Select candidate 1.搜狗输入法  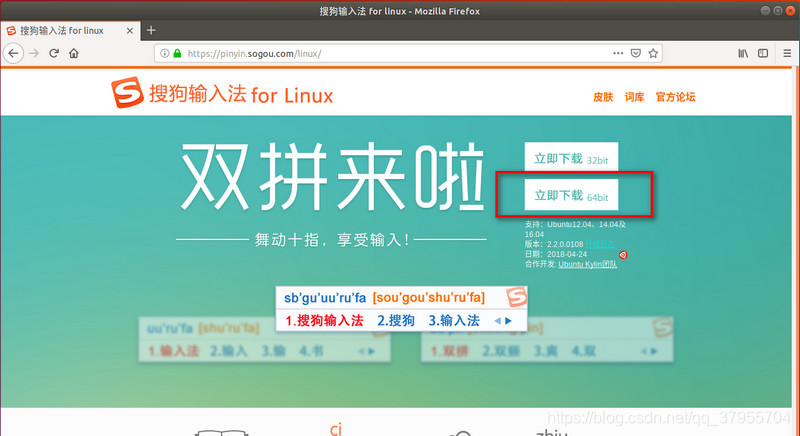324,321
